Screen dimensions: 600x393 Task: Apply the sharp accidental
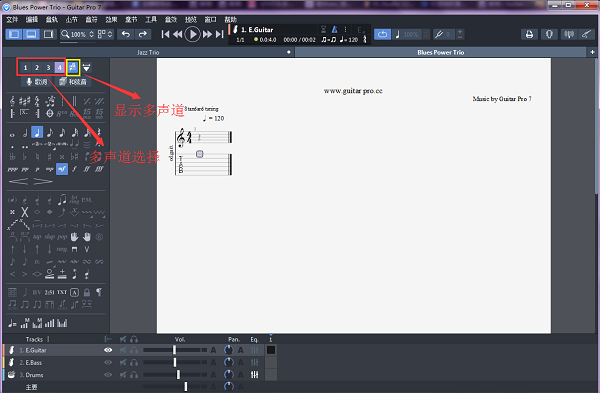pyautogui.click(x=49, y=157)
